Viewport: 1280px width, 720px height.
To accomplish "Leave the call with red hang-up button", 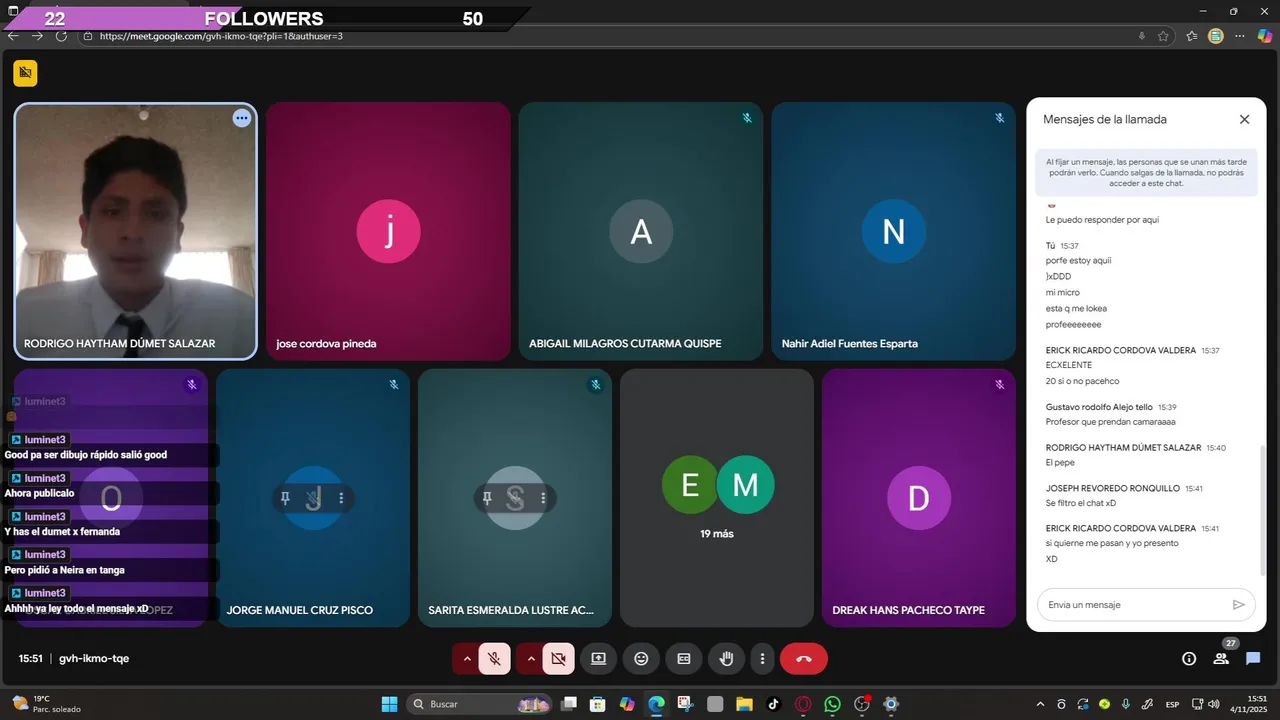I will [803, 659].
